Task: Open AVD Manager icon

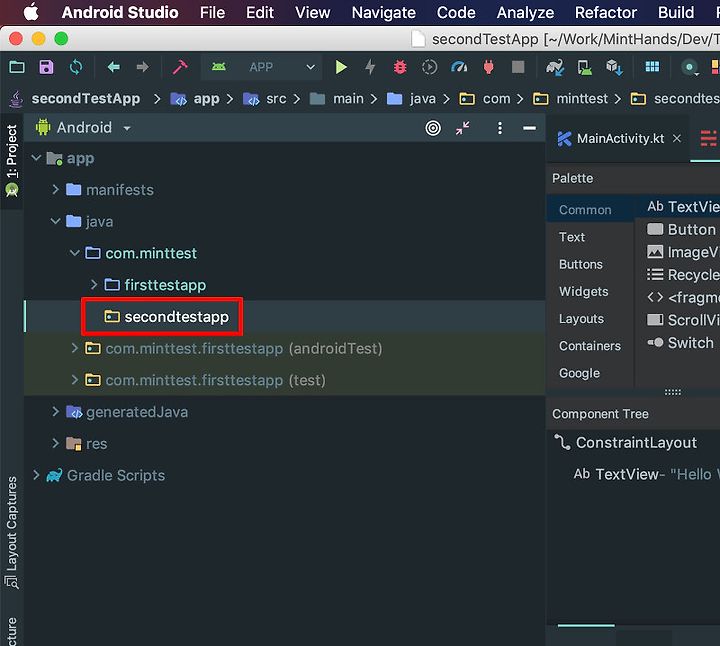Action: (585, 67)
